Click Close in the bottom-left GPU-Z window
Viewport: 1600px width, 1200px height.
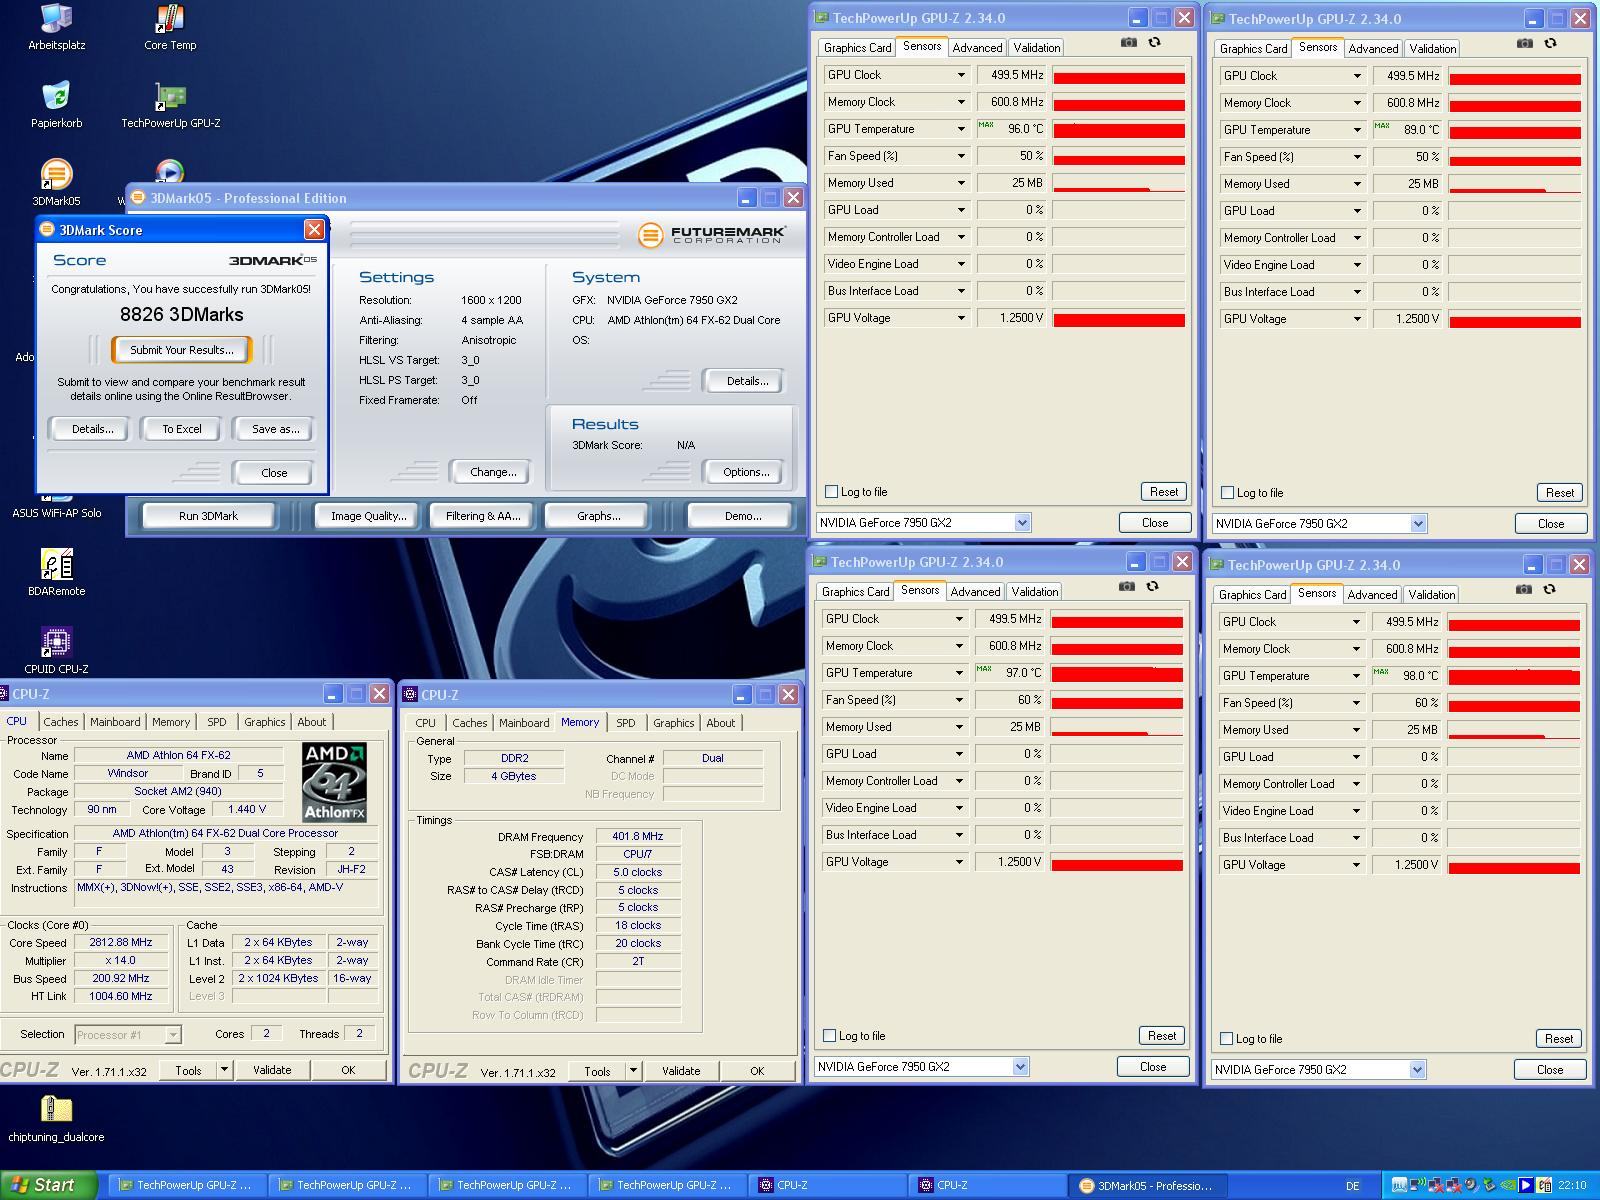1153,1066
